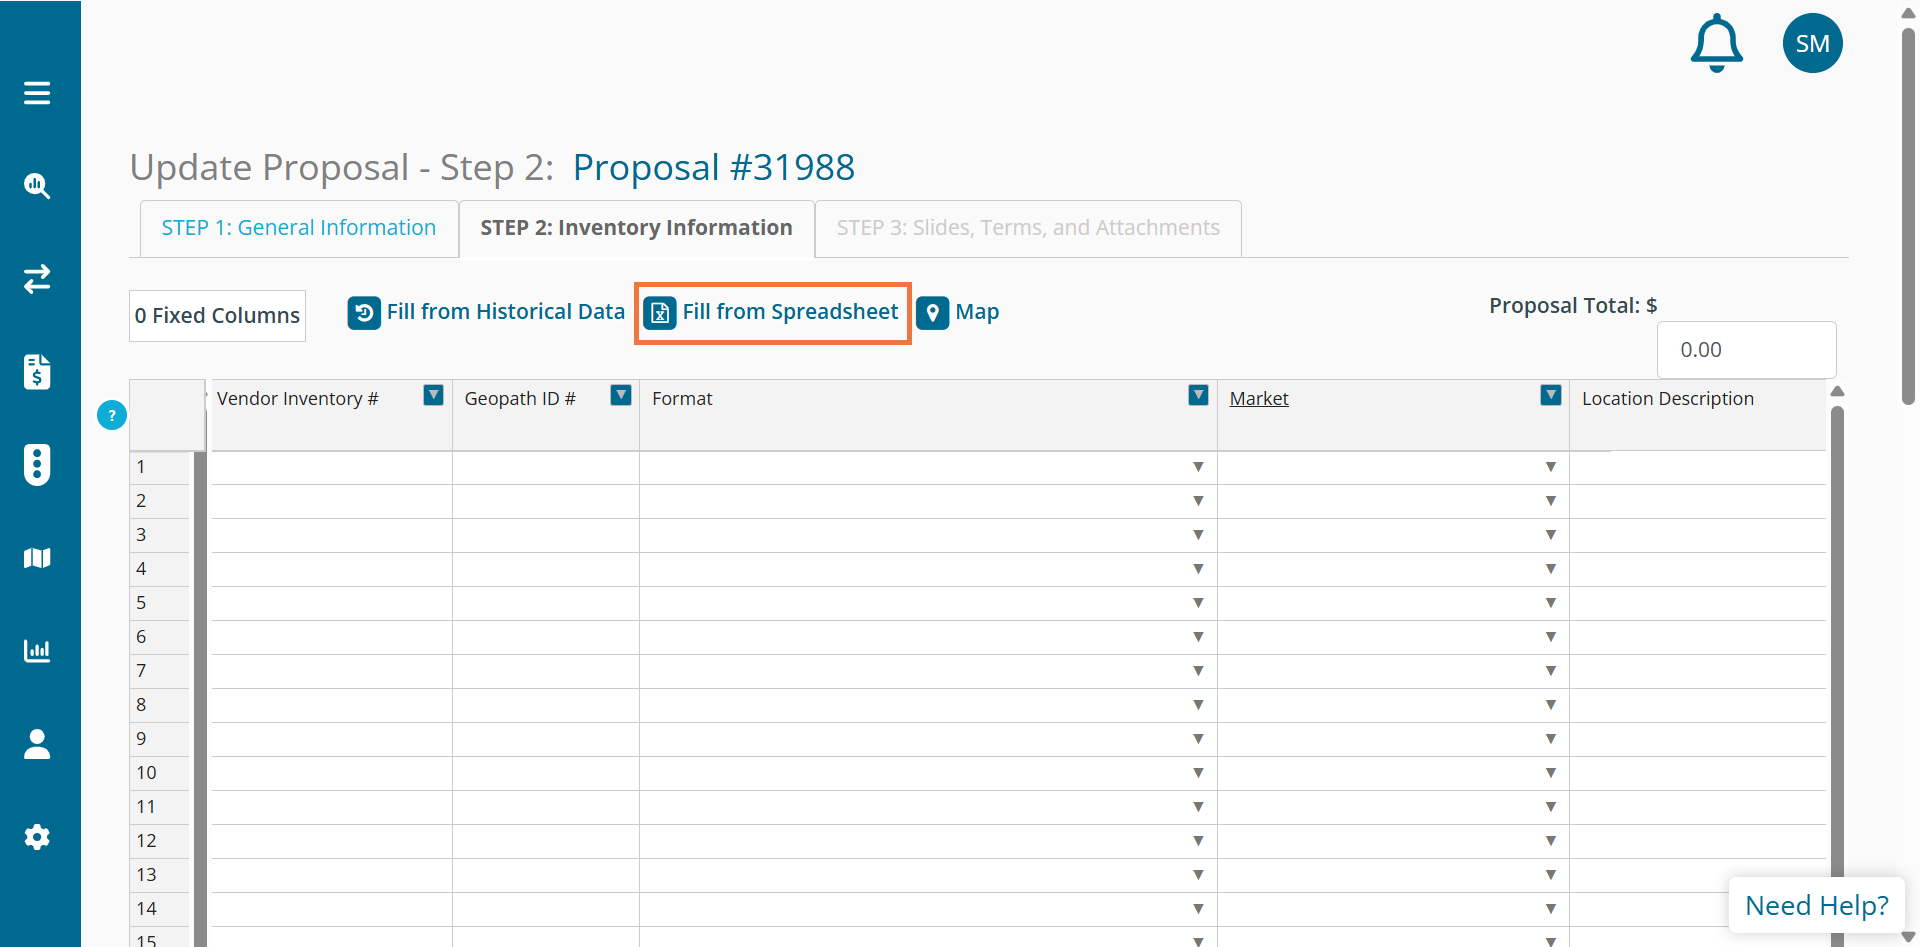1920x947 pixels.
Task: Click the folded map sidebar icon
Action: coord(37,558)
